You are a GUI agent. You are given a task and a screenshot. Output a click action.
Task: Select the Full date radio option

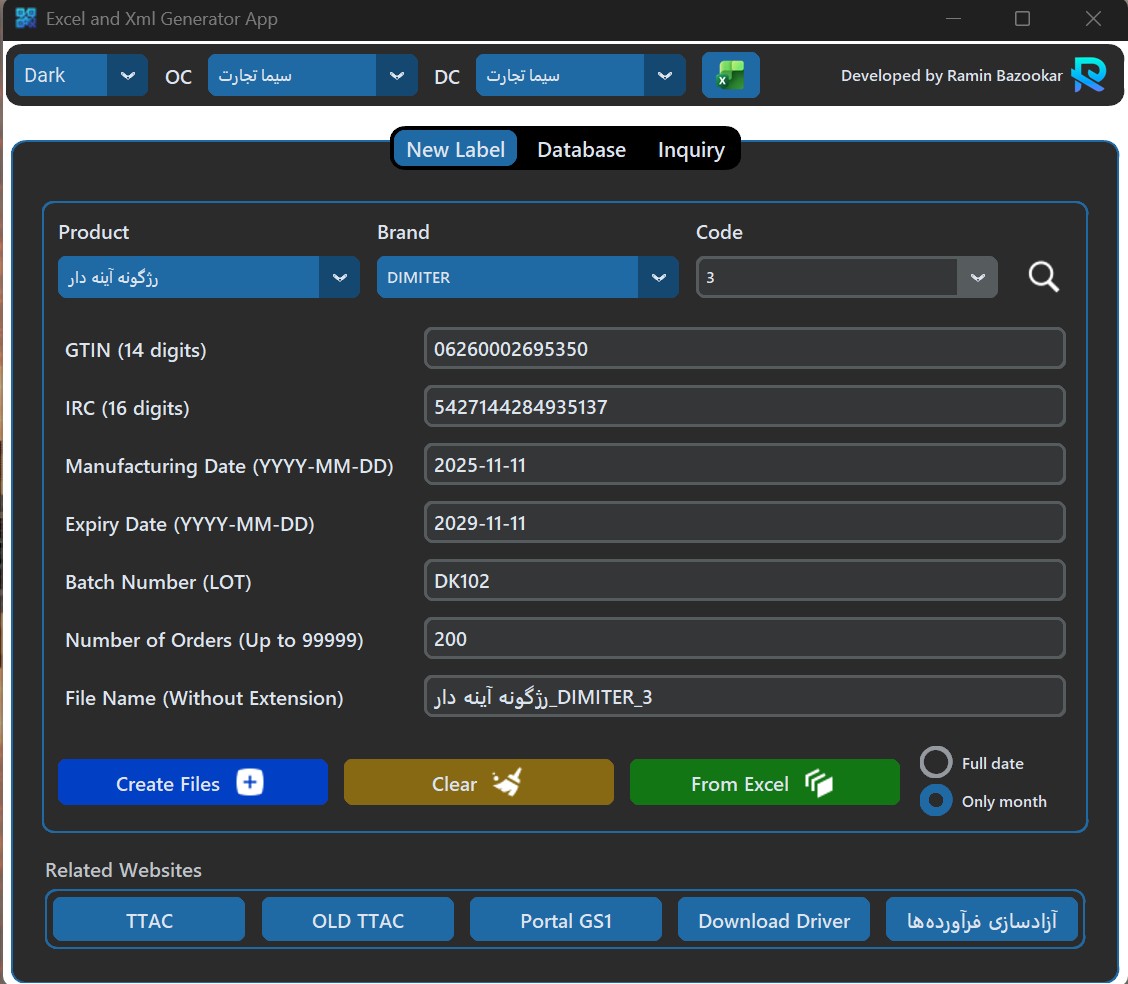[936, 763]
